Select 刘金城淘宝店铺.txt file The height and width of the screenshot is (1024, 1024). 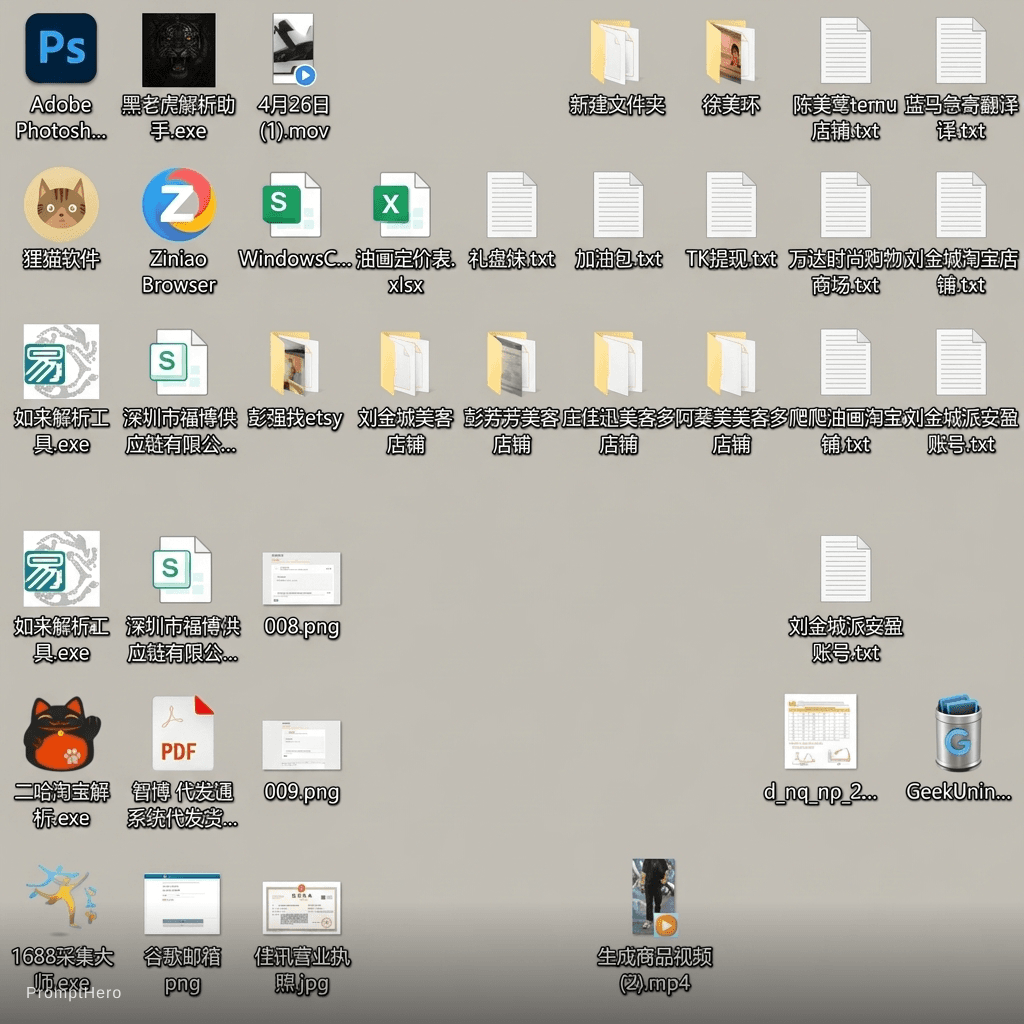pos(960,205)
